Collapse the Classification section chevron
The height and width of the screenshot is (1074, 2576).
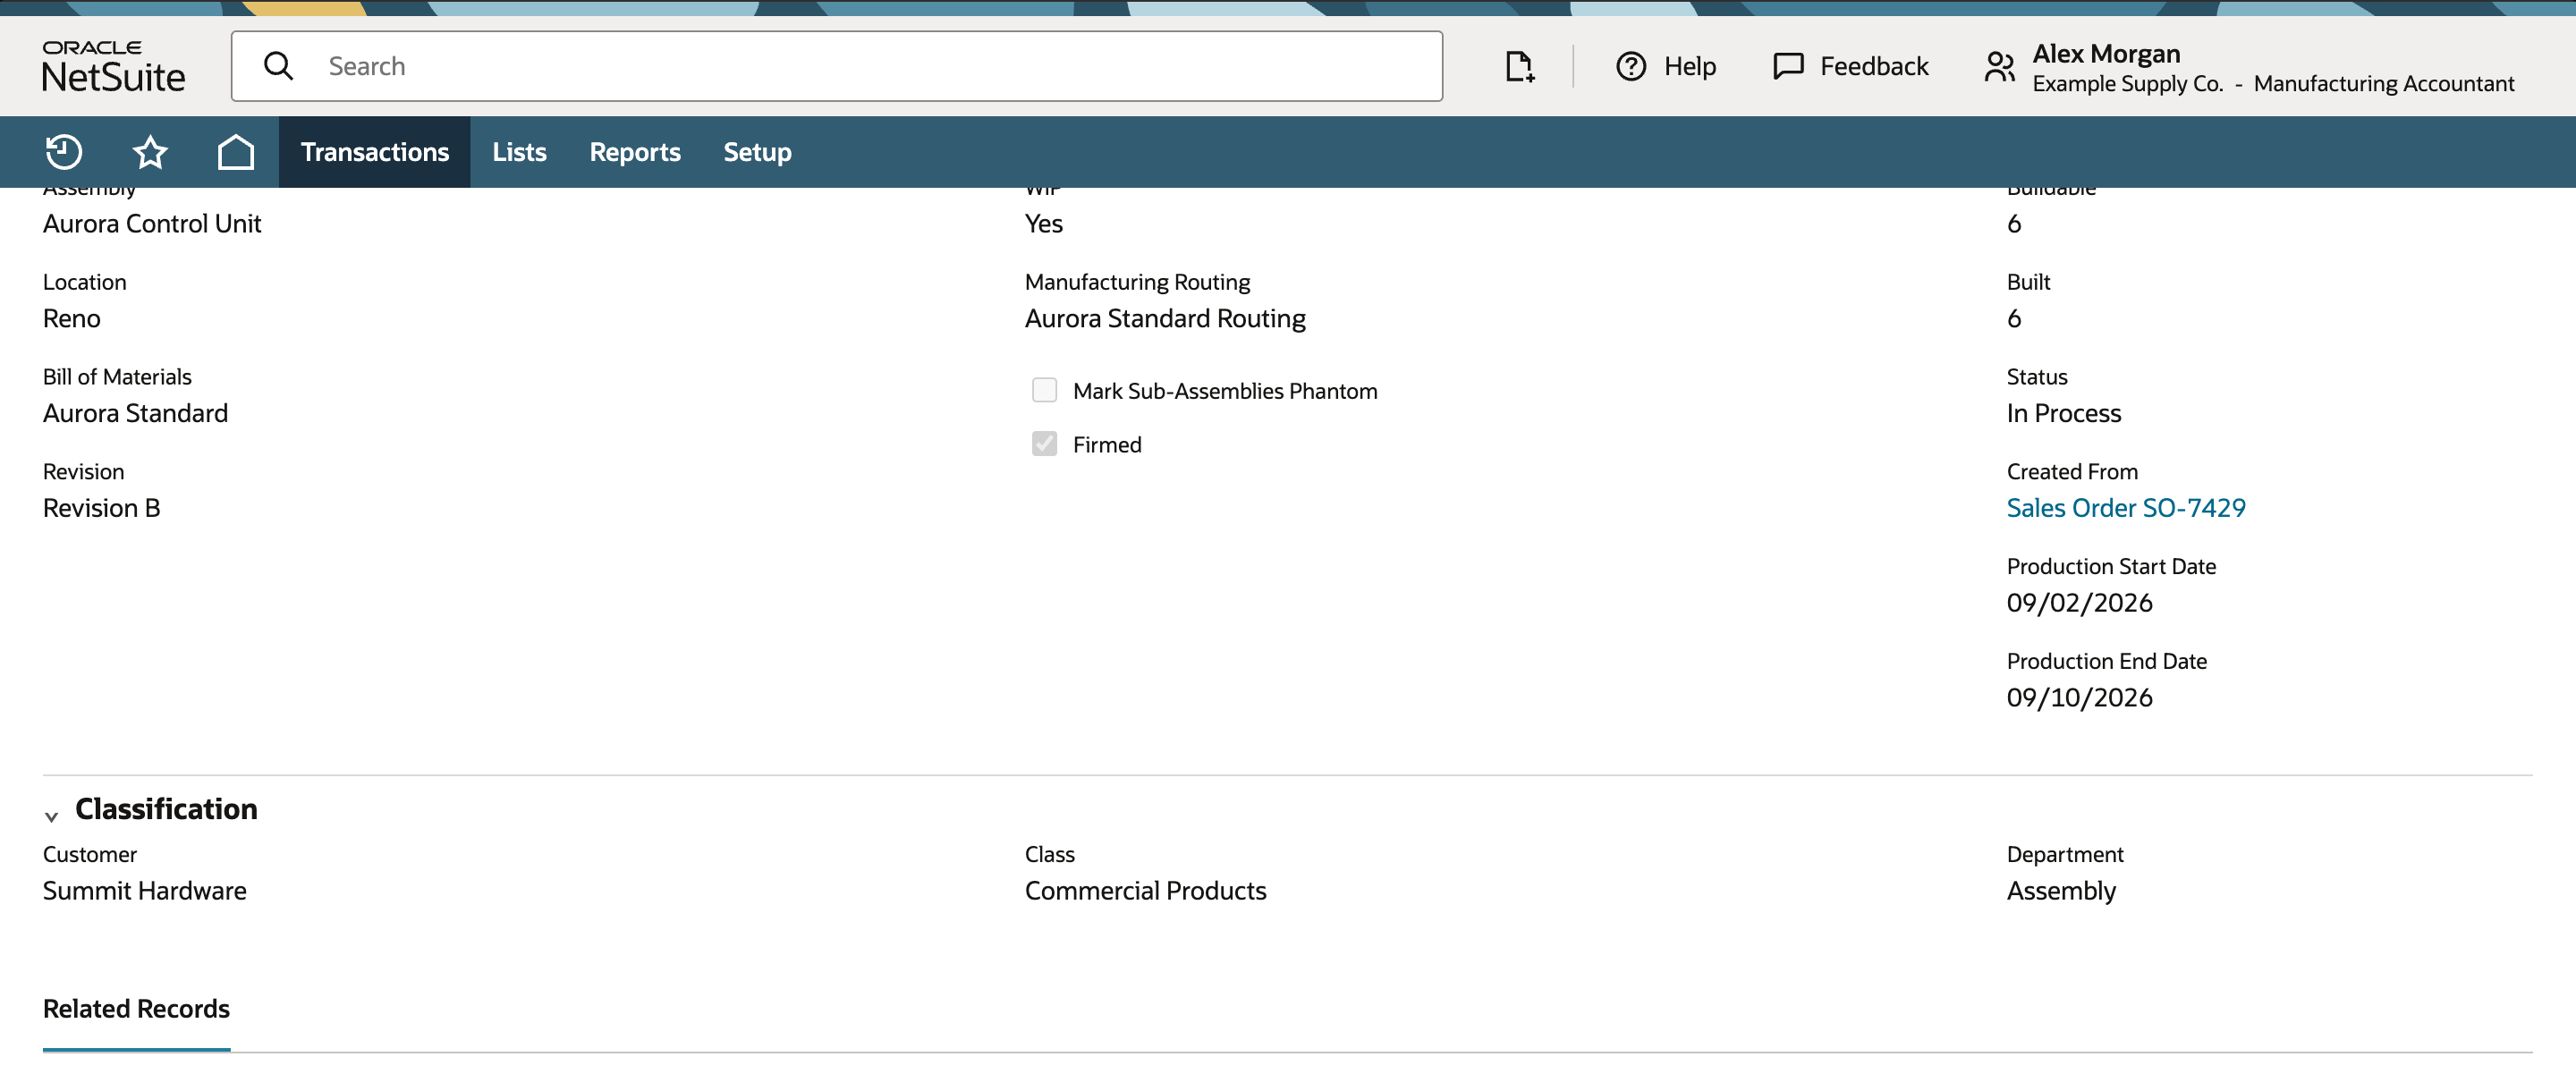(x=51, y=816)
